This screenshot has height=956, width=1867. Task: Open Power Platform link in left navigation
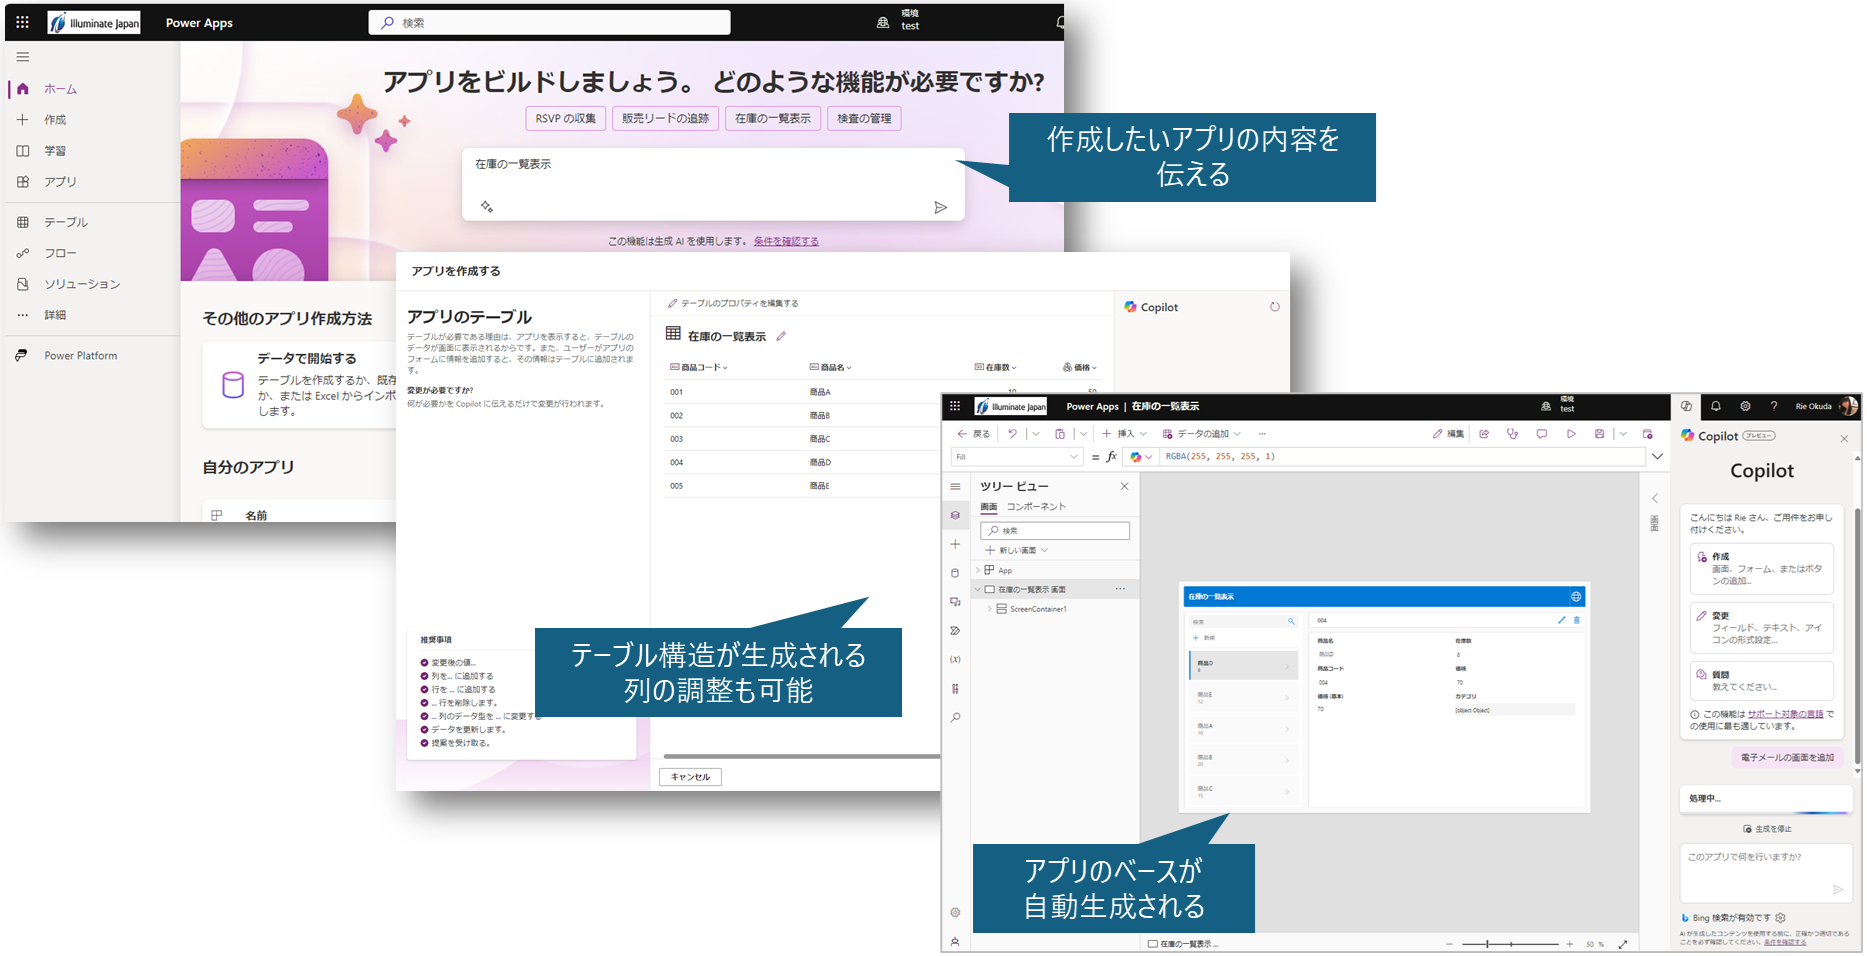[80, 356]
